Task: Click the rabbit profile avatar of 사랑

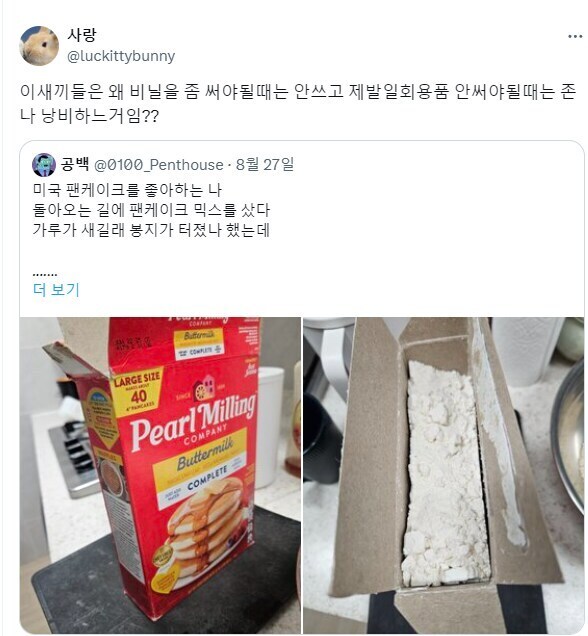Action: [39, 45]
